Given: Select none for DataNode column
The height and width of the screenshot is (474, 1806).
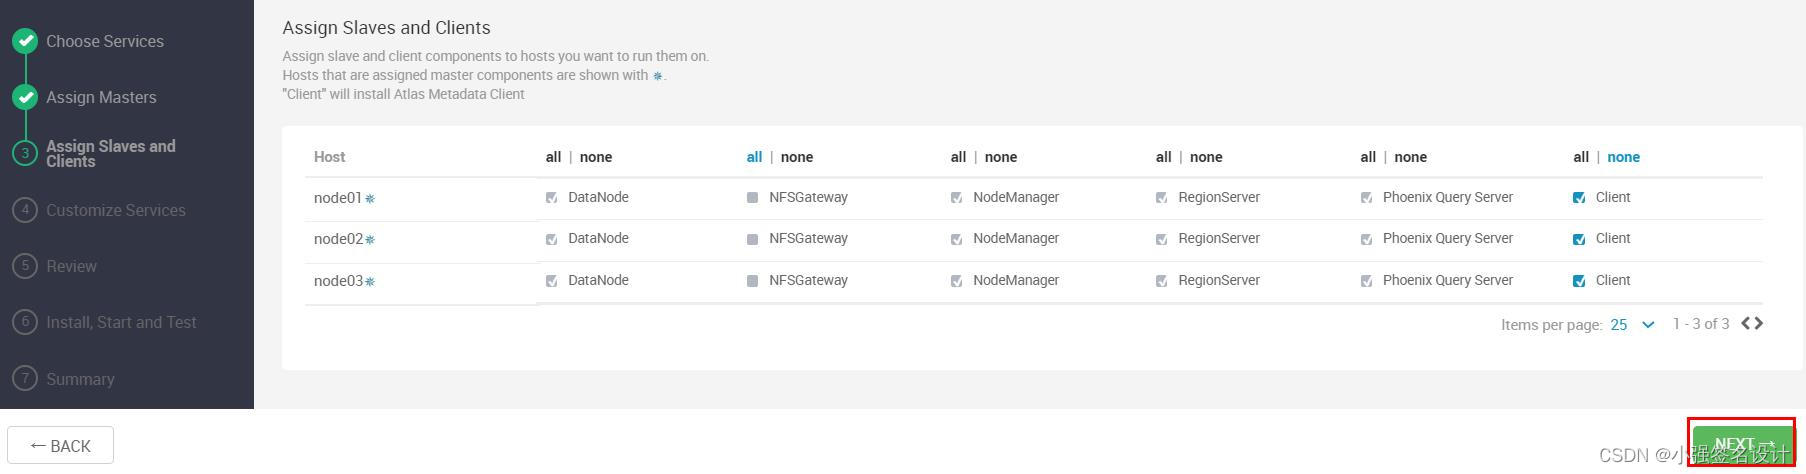Looking at the screenshot, I should click(x=596, y=157).
